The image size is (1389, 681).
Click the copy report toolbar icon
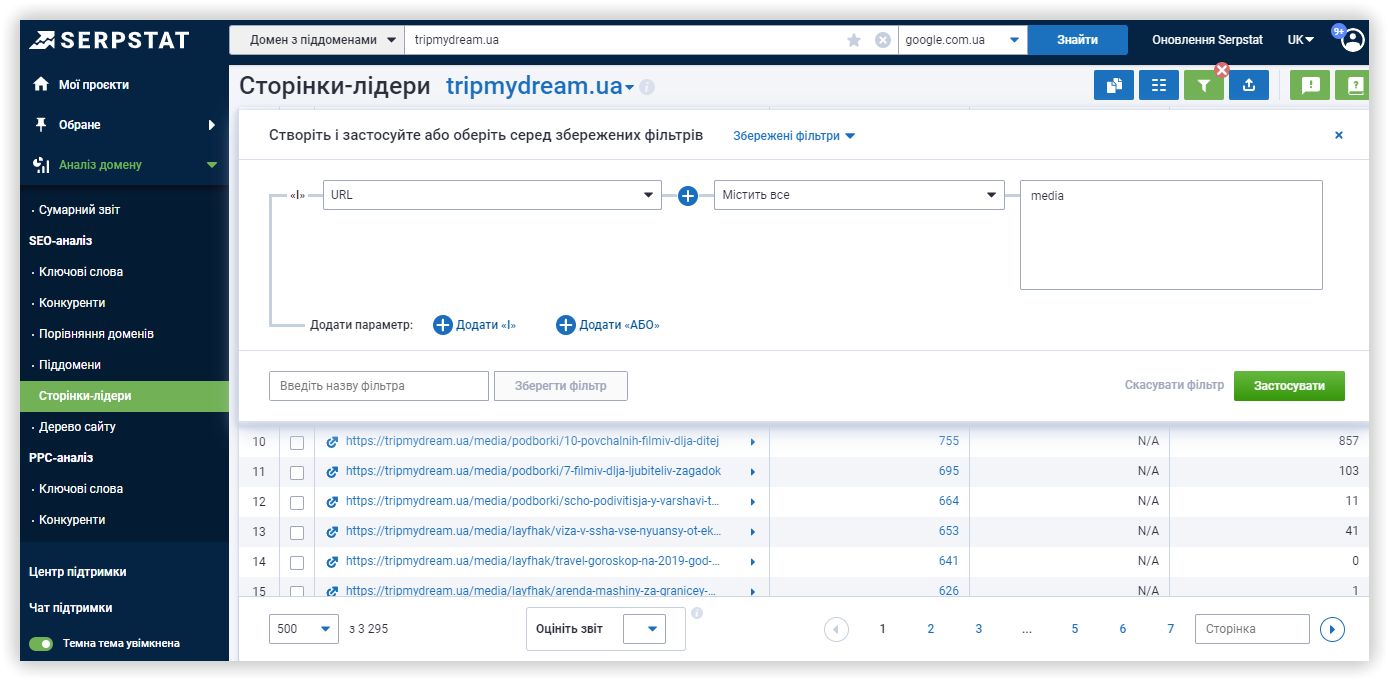[1114, 86]
